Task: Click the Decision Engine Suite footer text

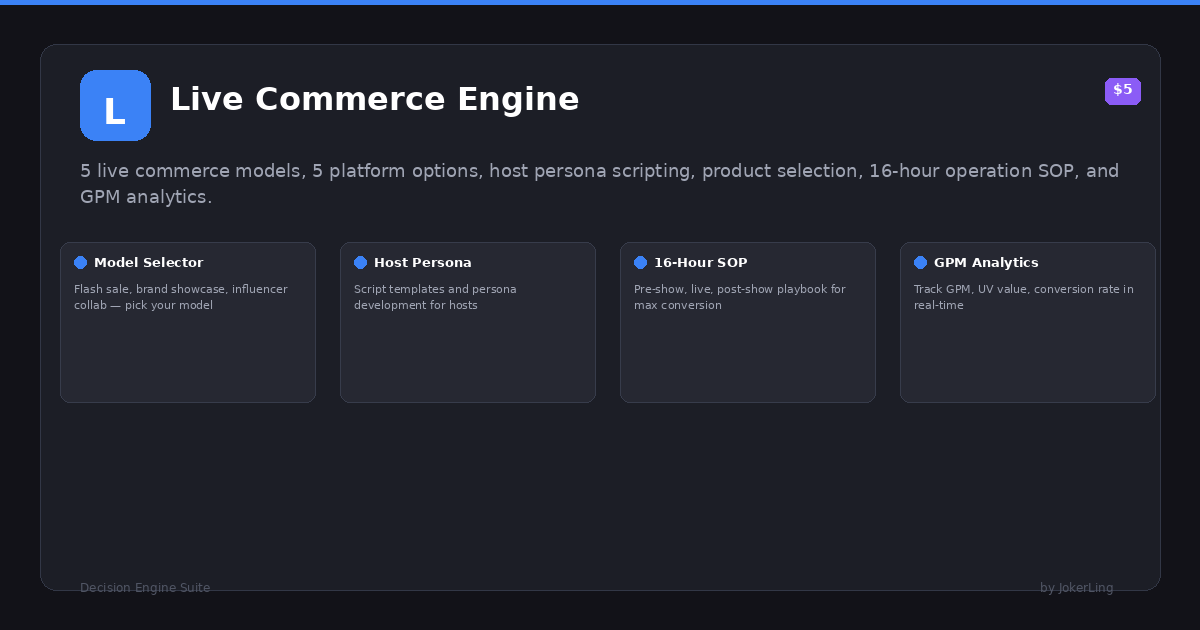Action: 145,588
